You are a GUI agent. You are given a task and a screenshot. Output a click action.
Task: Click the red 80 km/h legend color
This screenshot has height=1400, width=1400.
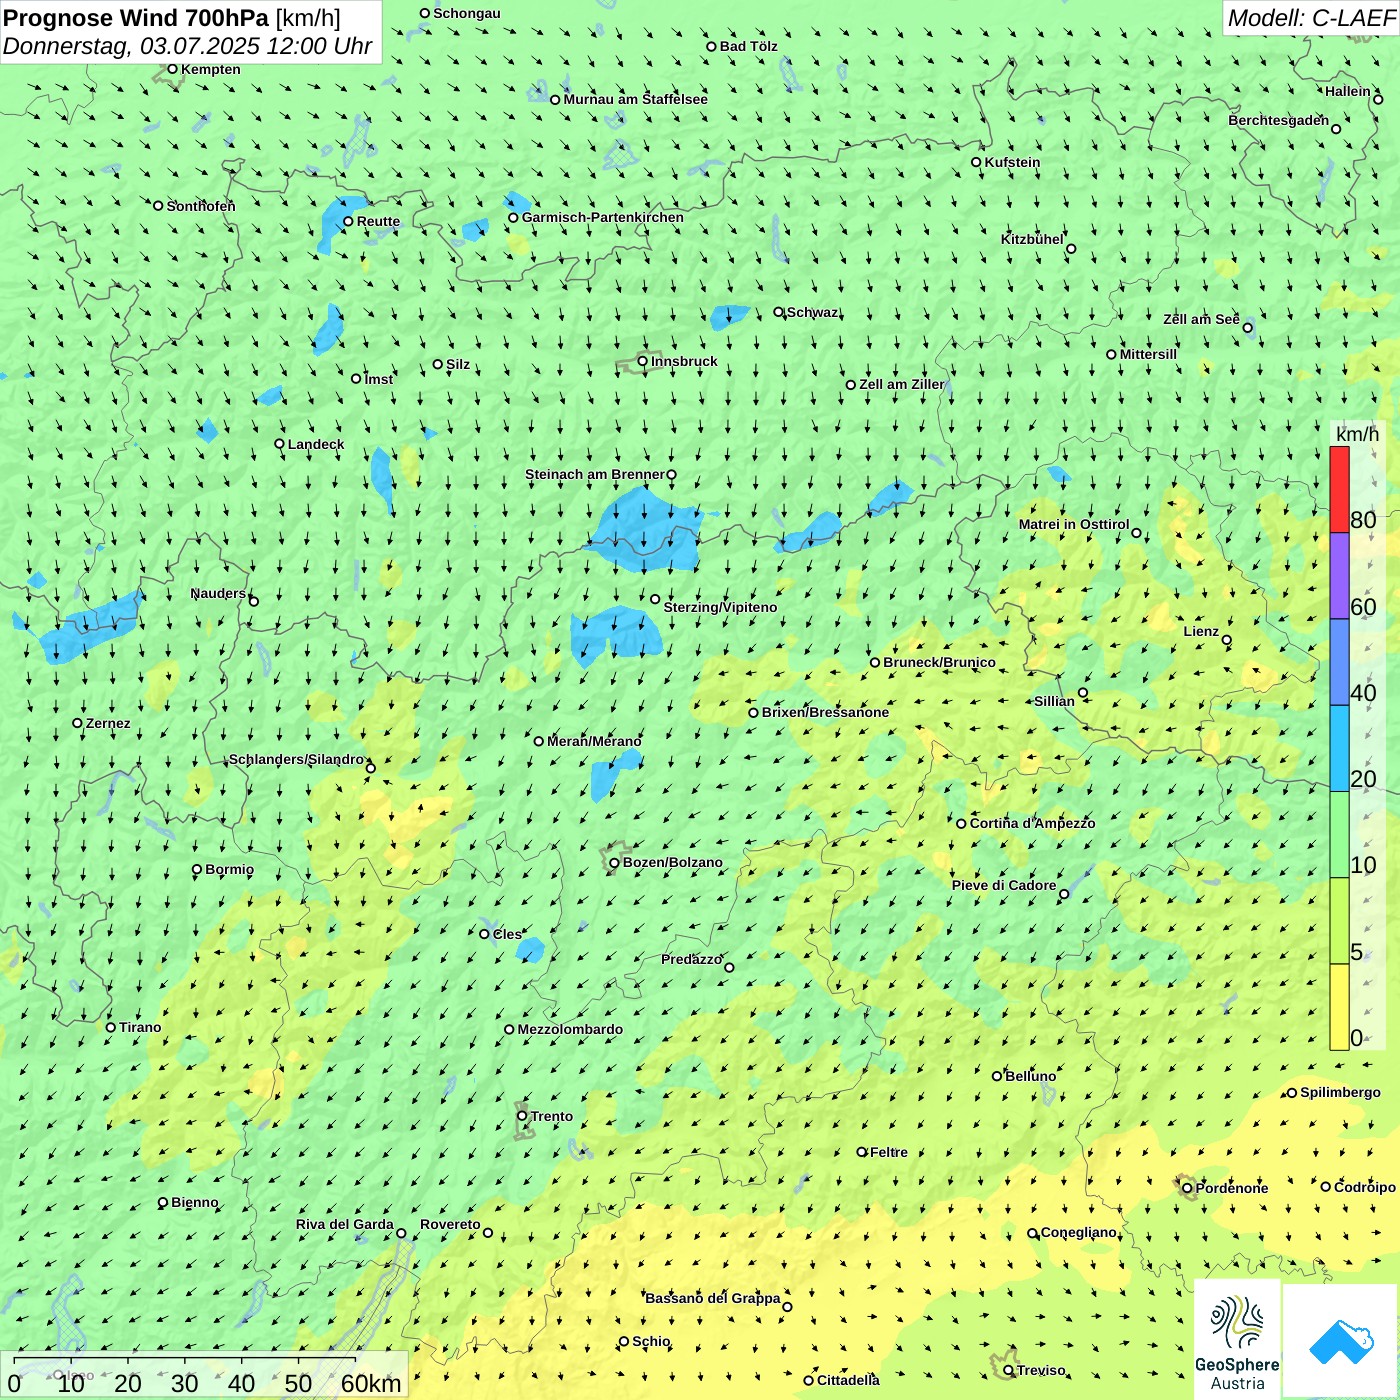(1339, 489)
